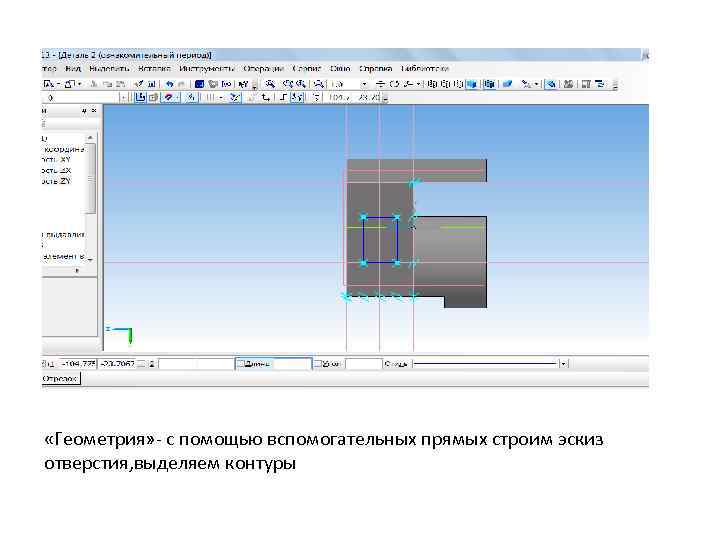Open the Выделить menu

click(109, 68)
